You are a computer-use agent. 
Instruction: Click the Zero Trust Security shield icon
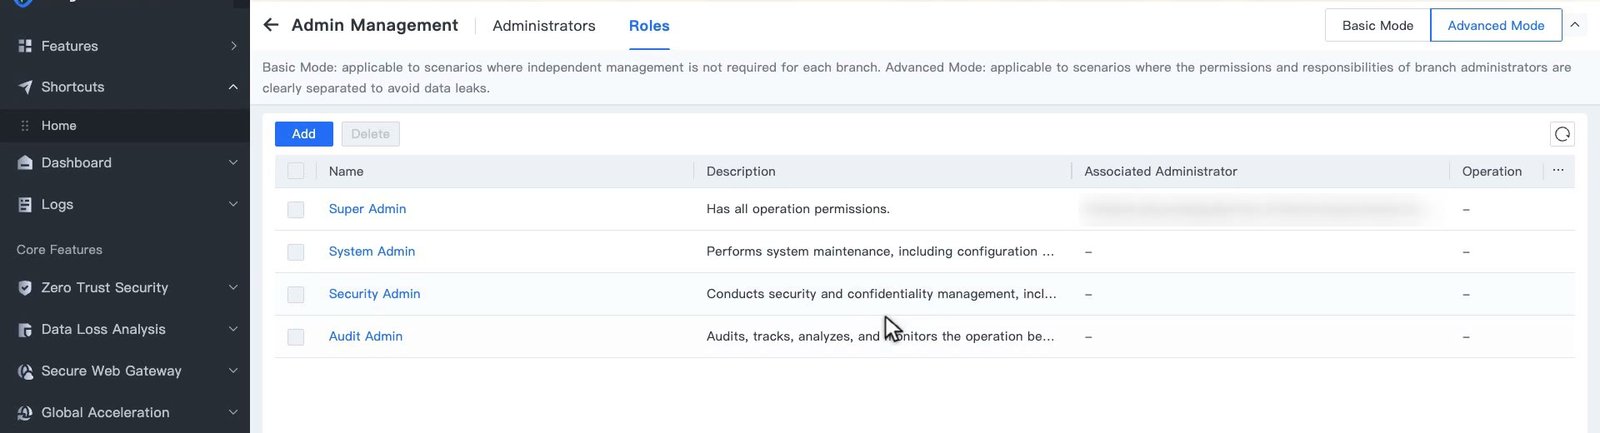(x=25, y=288)
